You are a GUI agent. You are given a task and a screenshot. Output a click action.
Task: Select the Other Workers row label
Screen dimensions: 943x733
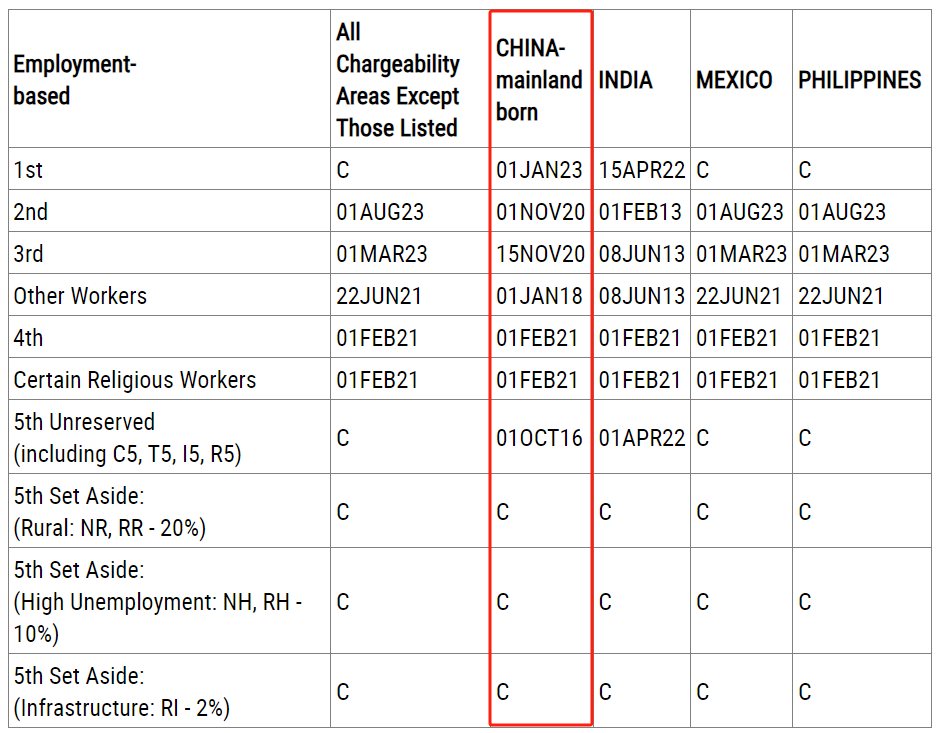click(x=80, y=296)
